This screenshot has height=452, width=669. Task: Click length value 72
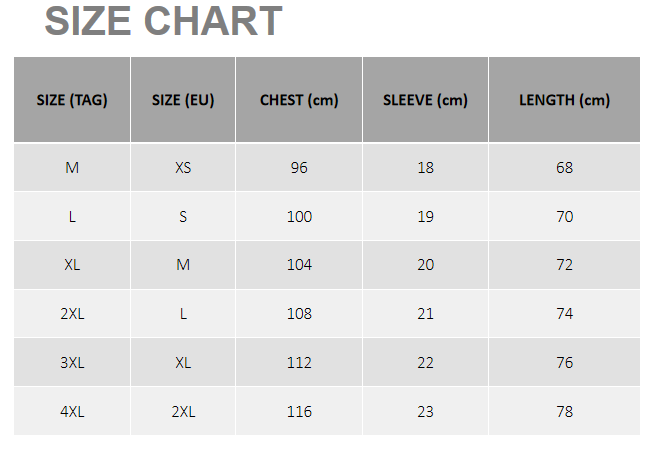click(564, 265)
